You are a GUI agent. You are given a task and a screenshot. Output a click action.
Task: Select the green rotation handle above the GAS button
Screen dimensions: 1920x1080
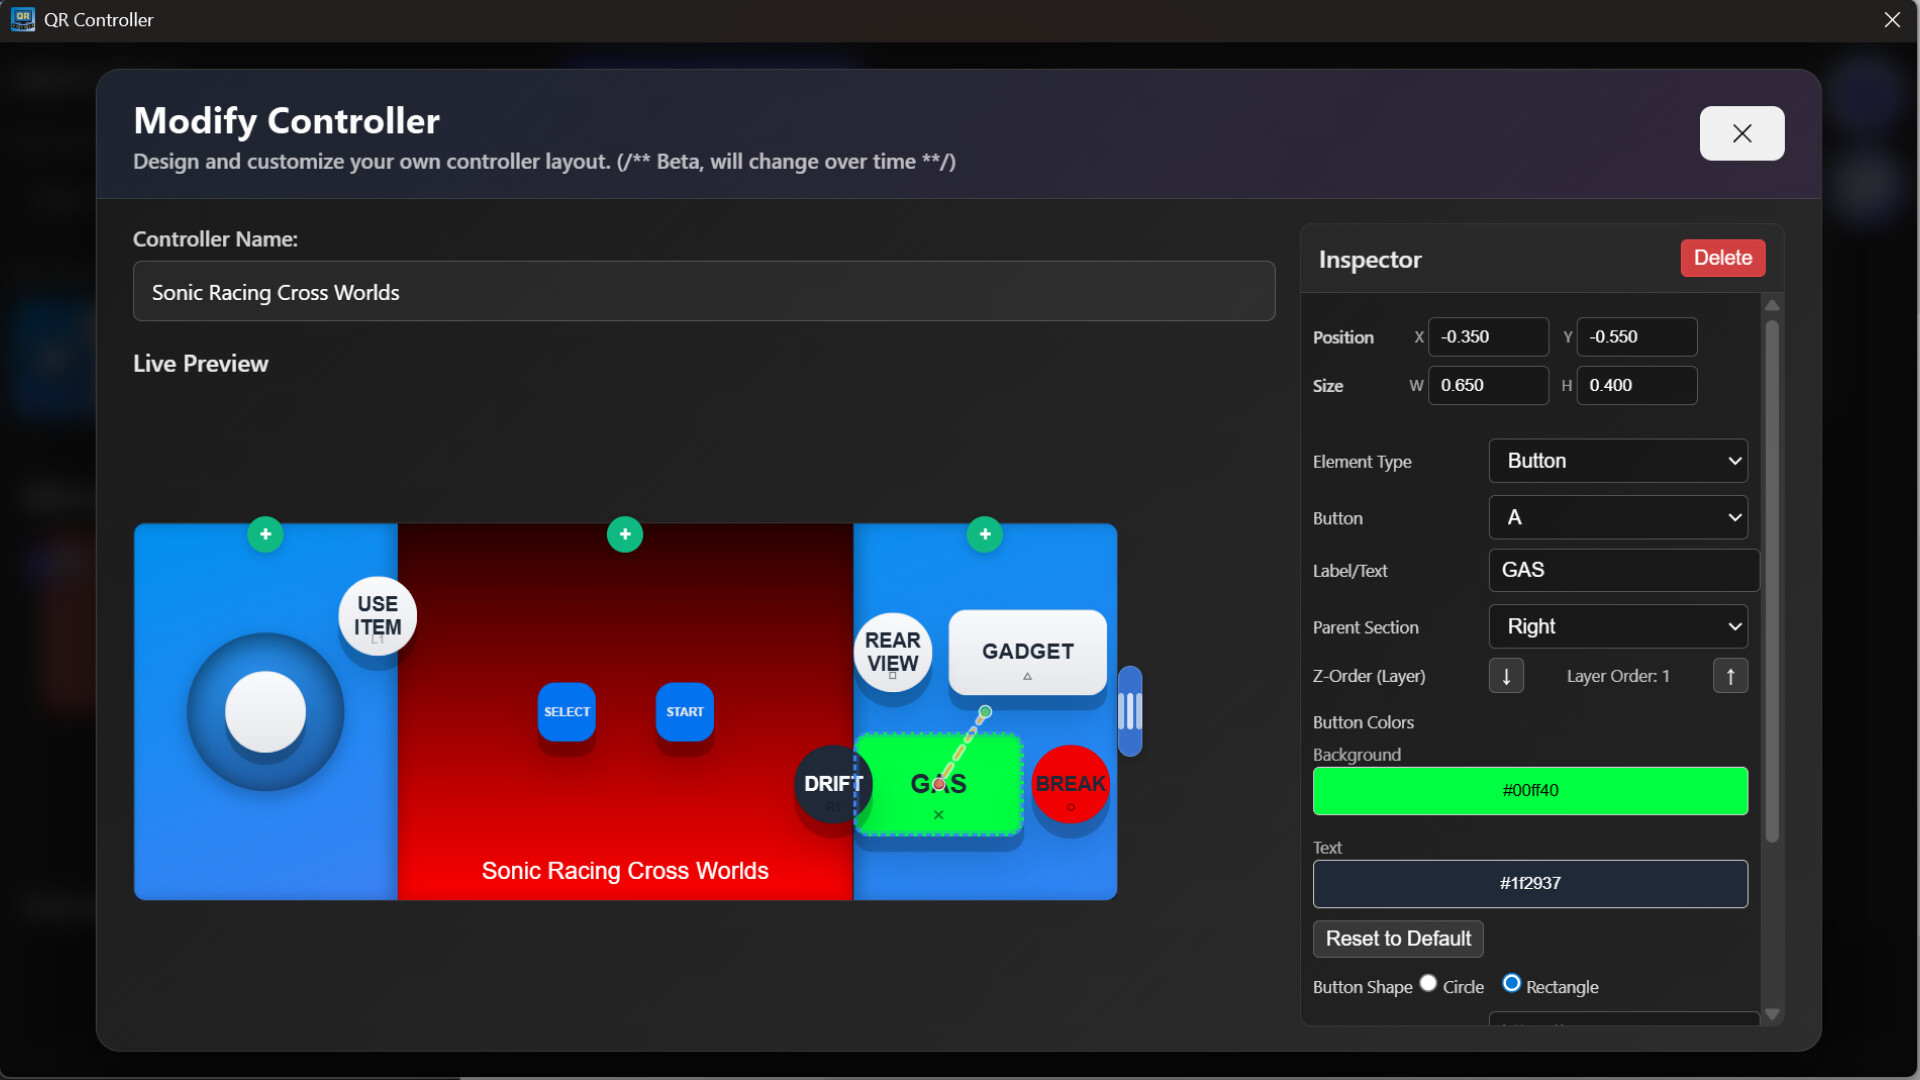(984, 711)
